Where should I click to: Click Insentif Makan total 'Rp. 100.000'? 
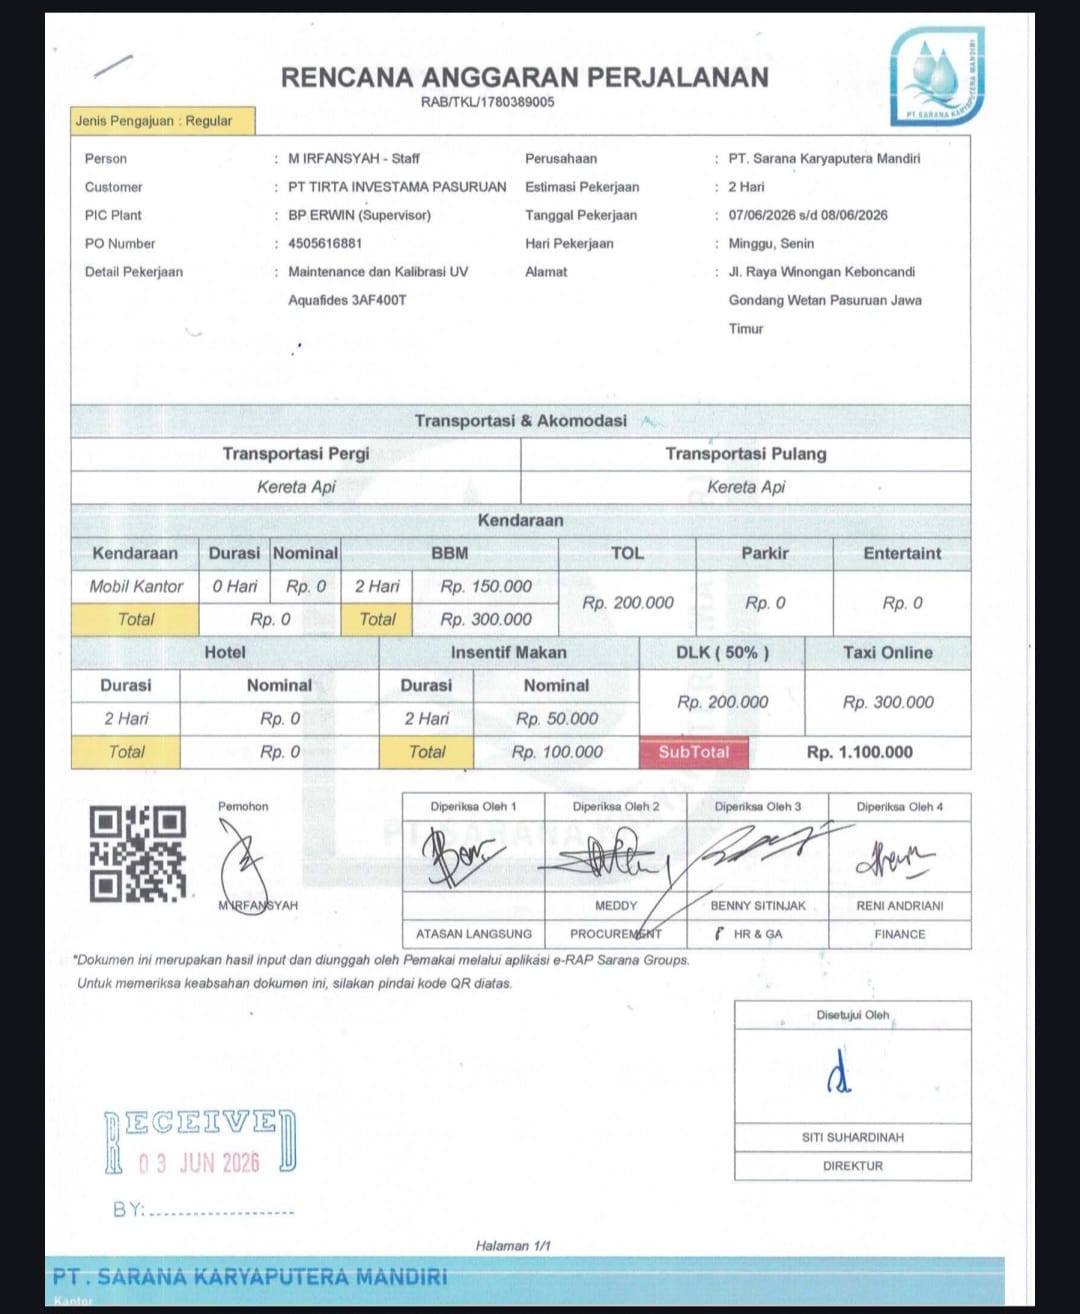click(x=557, y=752)
